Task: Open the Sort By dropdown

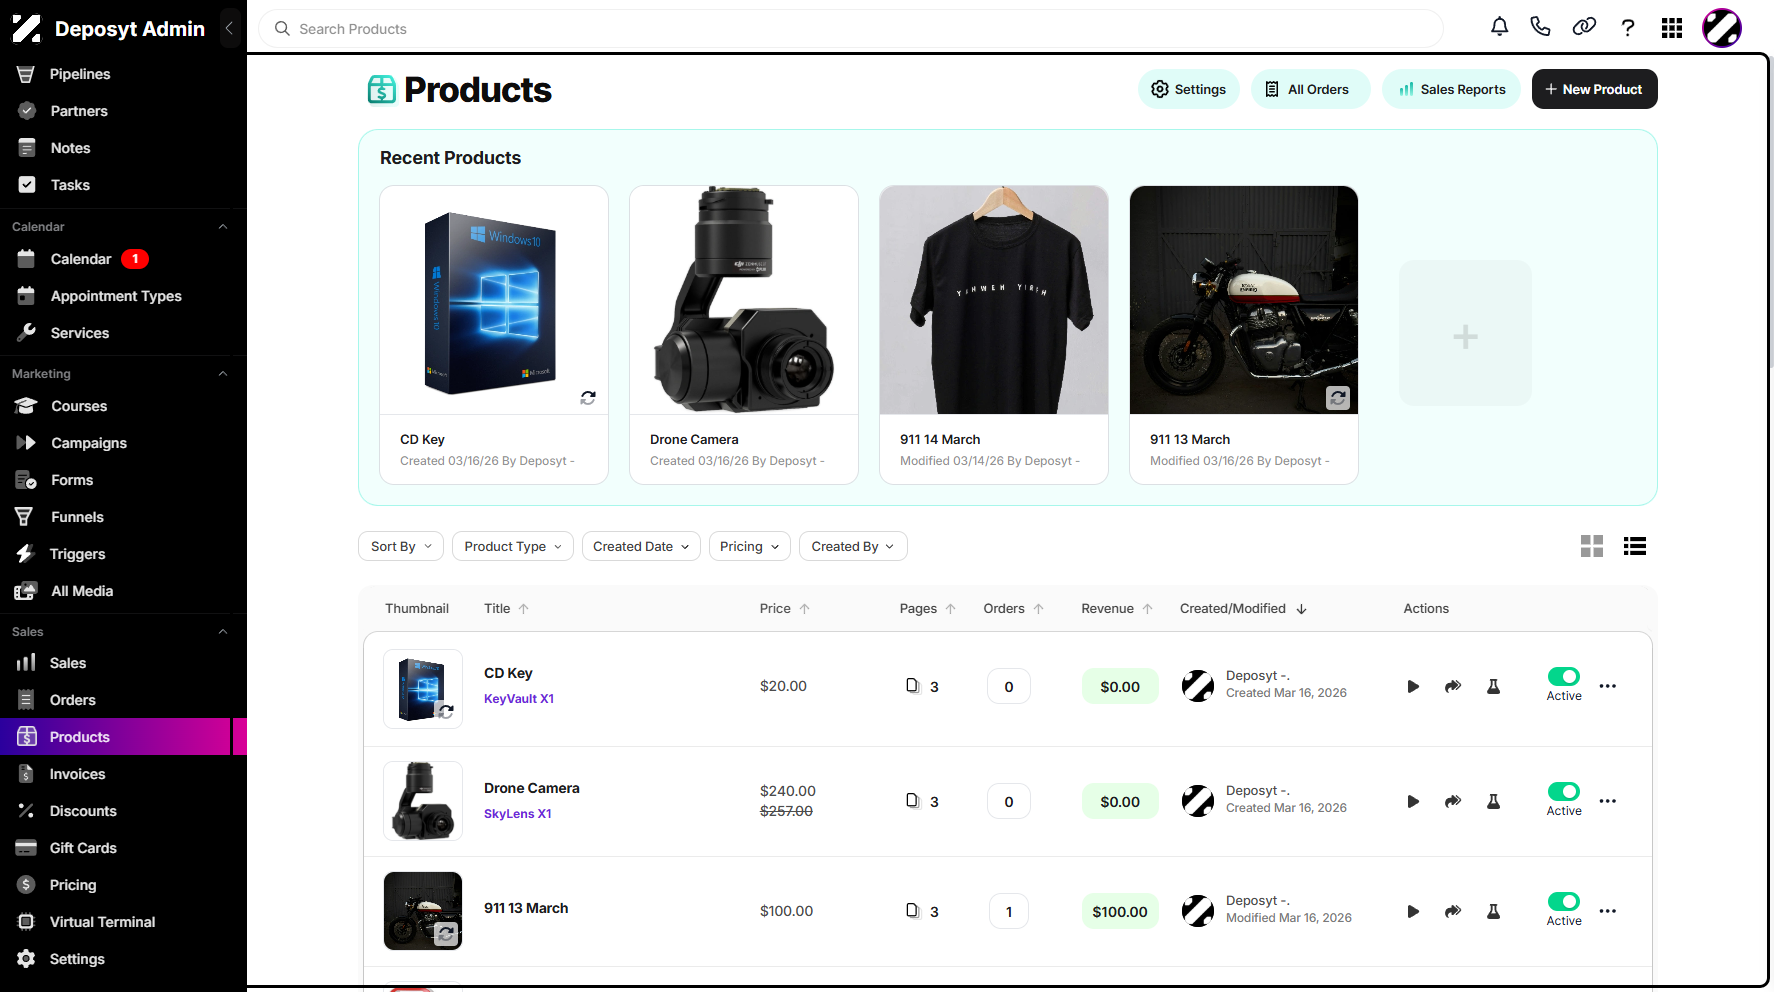Action: tap(401, 546)
